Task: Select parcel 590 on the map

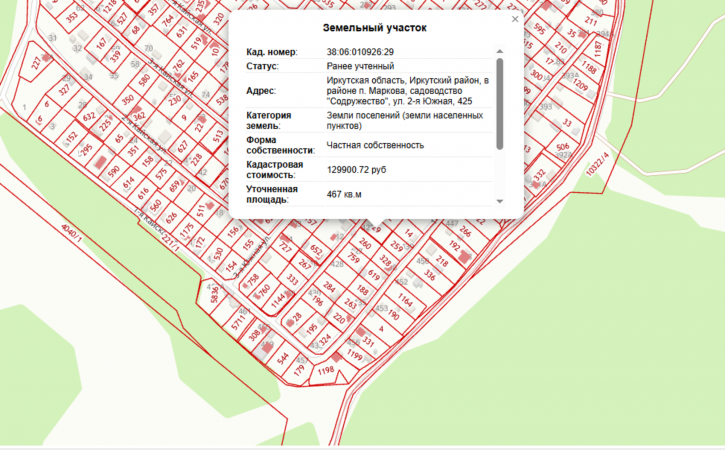Action: (114, 172)
